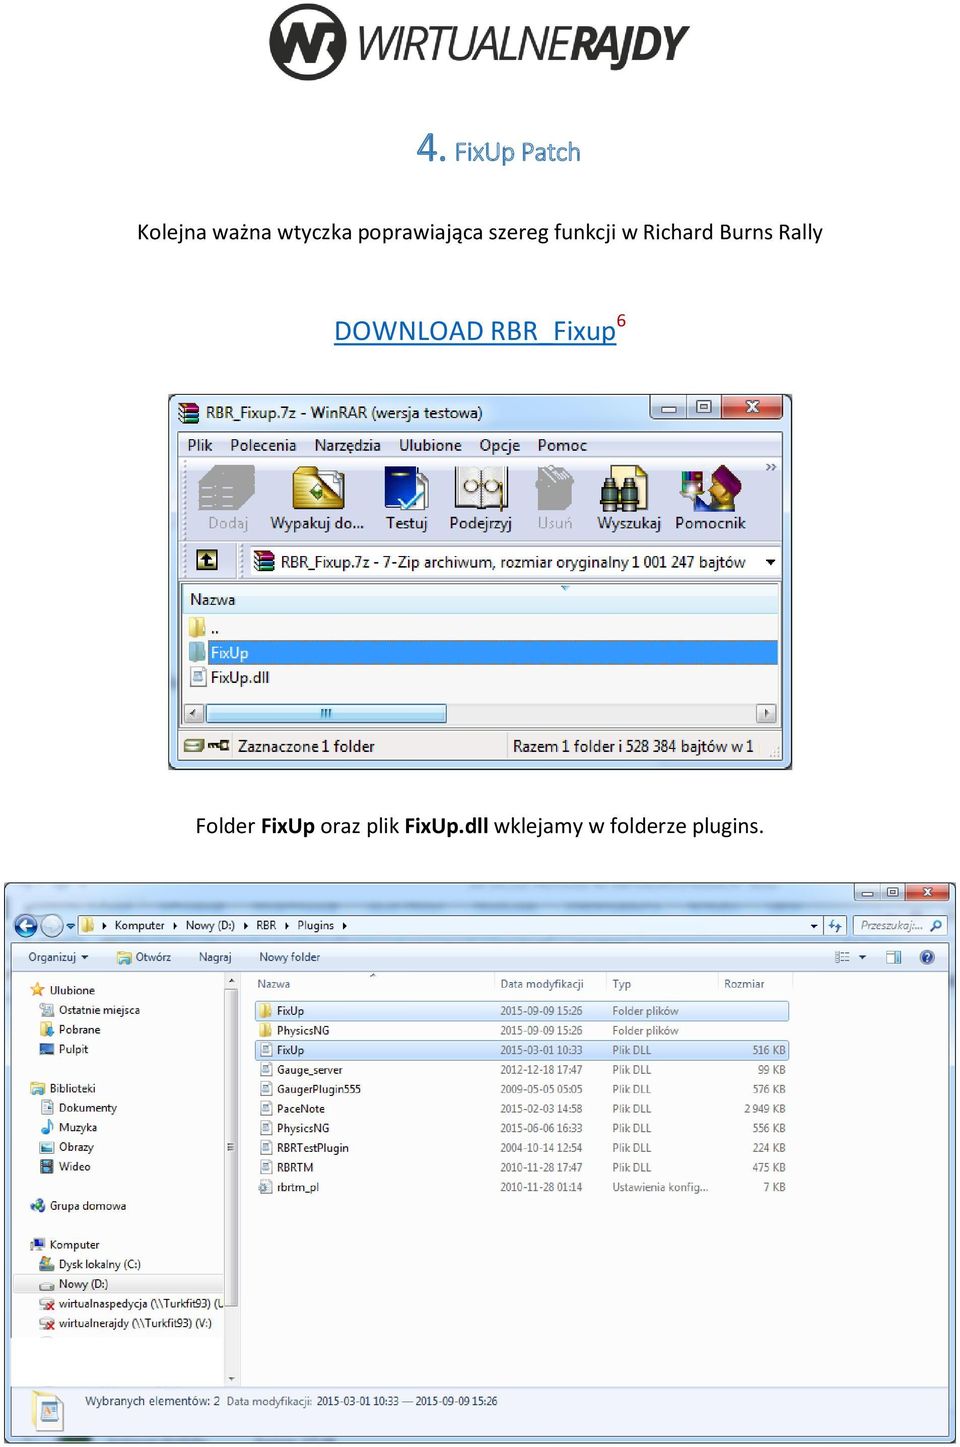Image resolution: width=960 pixels, height=1447 pixels.
Task: Click the Przeszukaj search field
Action: click(900, 926)
